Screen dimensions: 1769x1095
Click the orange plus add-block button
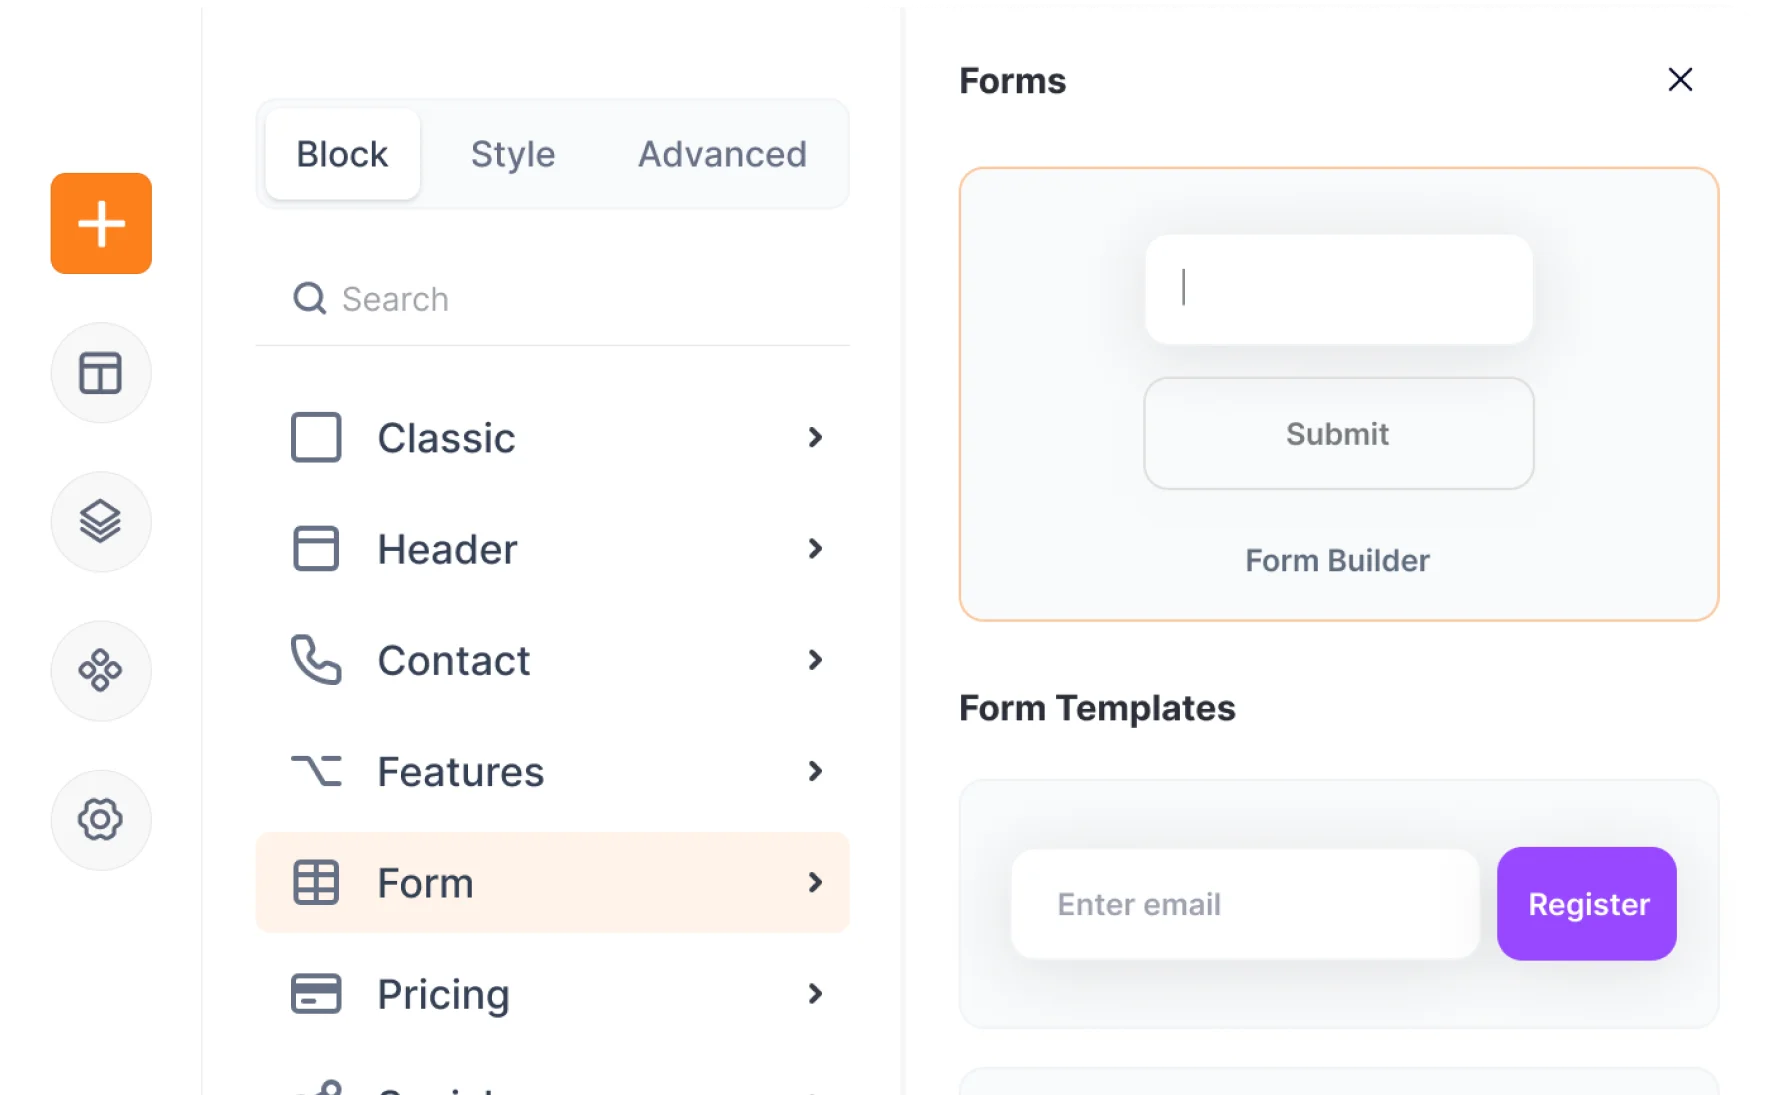pyautogui.click(x=101, y=223)
